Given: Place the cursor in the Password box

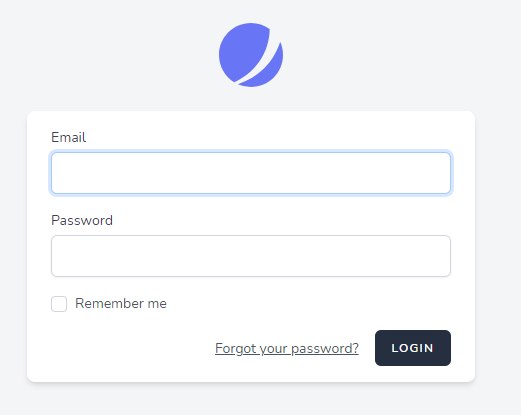Looking at the screenshot, I should [x=251, y=256].
